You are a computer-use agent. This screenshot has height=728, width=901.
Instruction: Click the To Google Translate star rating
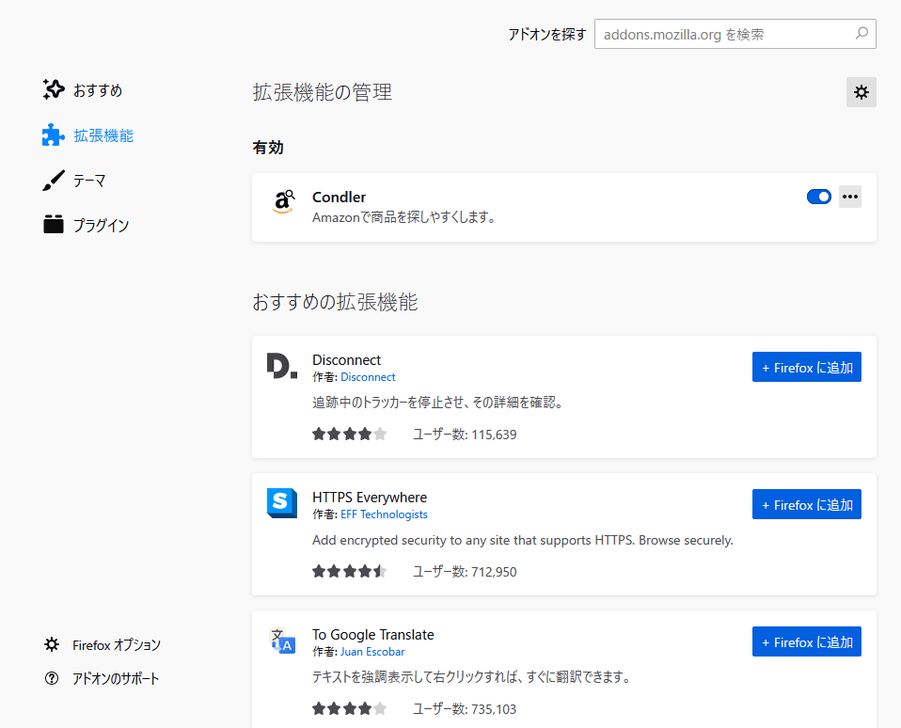[x=349, y=708]
